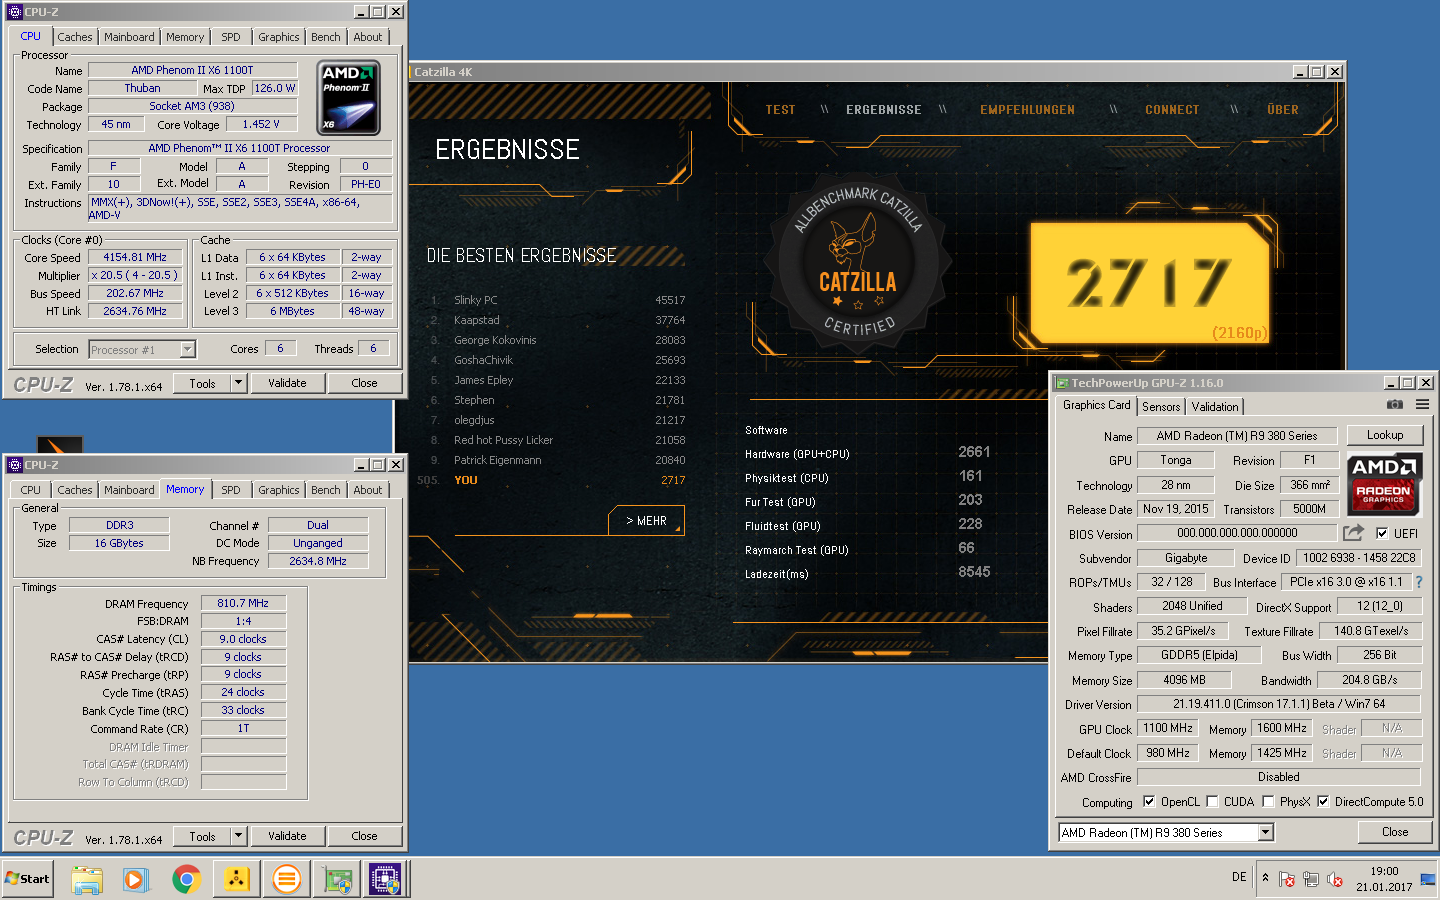Show hidden tray icons arrow
Screen dimensions: 1440x900
click(x=1265, y=877)
